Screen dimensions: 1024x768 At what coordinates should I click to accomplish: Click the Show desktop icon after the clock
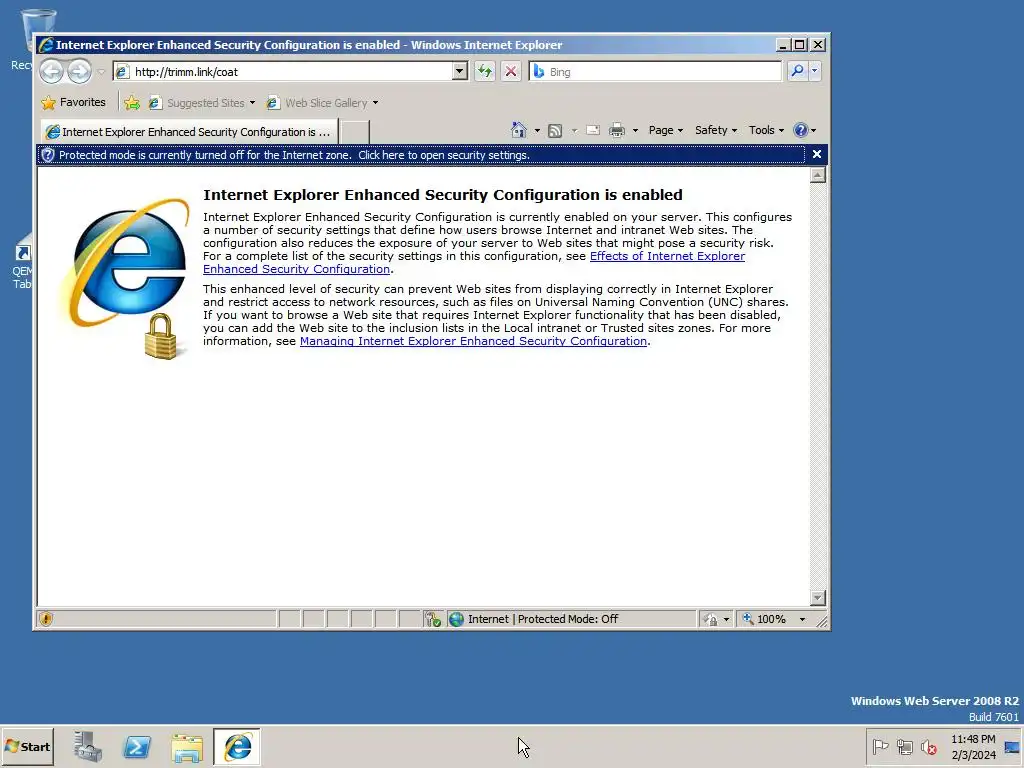point(1012,746)
